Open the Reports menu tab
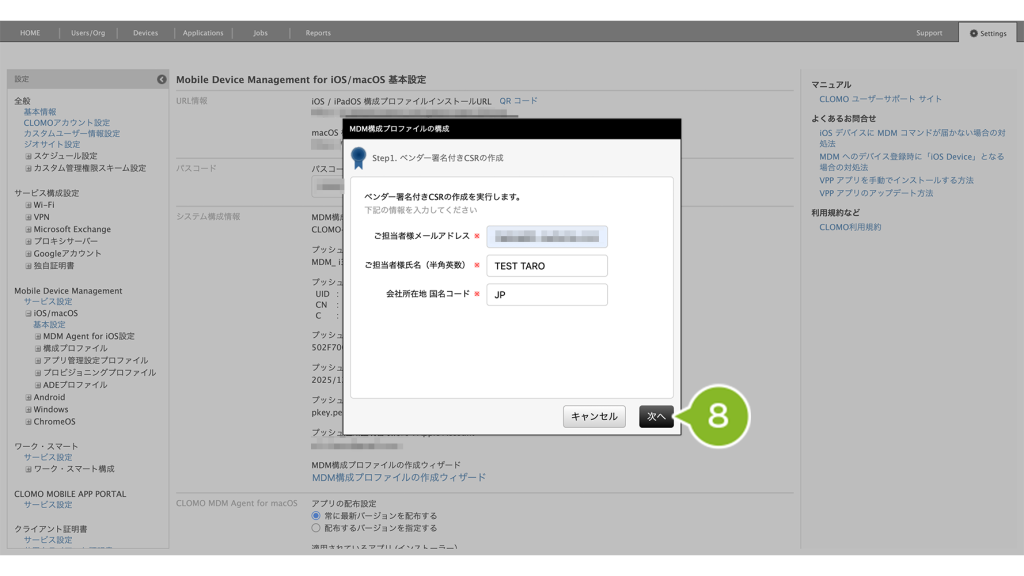 click(318, 33)
